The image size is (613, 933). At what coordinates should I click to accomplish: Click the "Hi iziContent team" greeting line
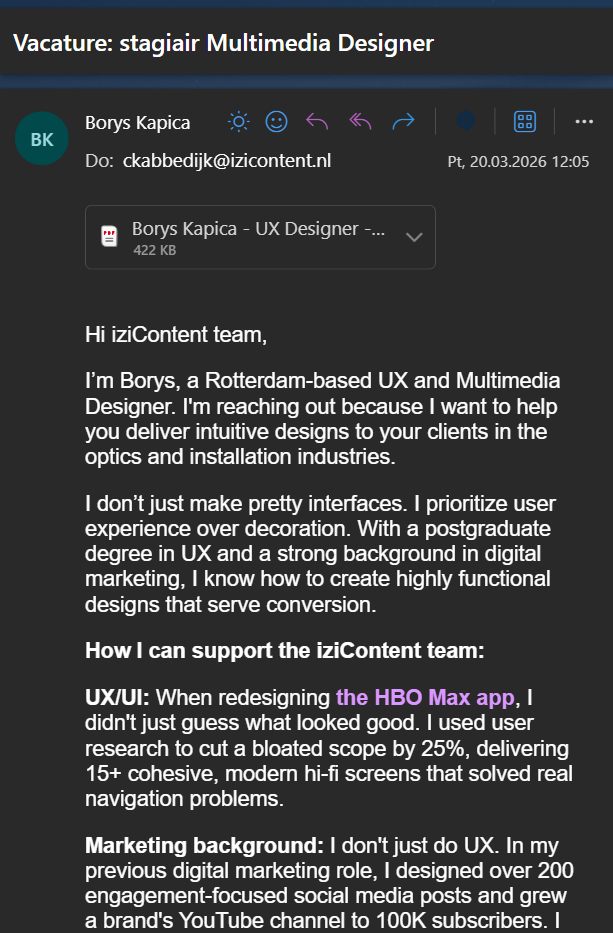[176, 334]
